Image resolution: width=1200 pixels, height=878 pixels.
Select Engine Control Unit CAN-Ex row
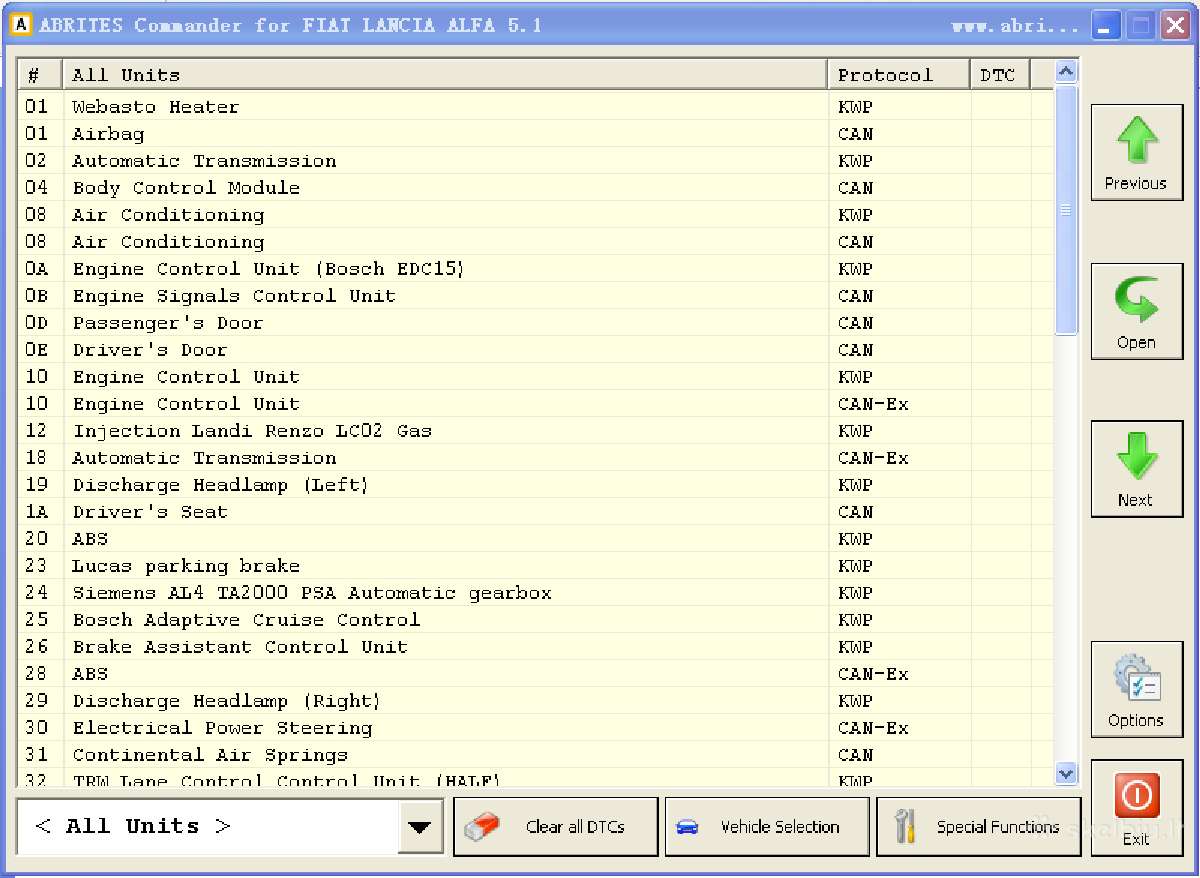click(536, 404)
